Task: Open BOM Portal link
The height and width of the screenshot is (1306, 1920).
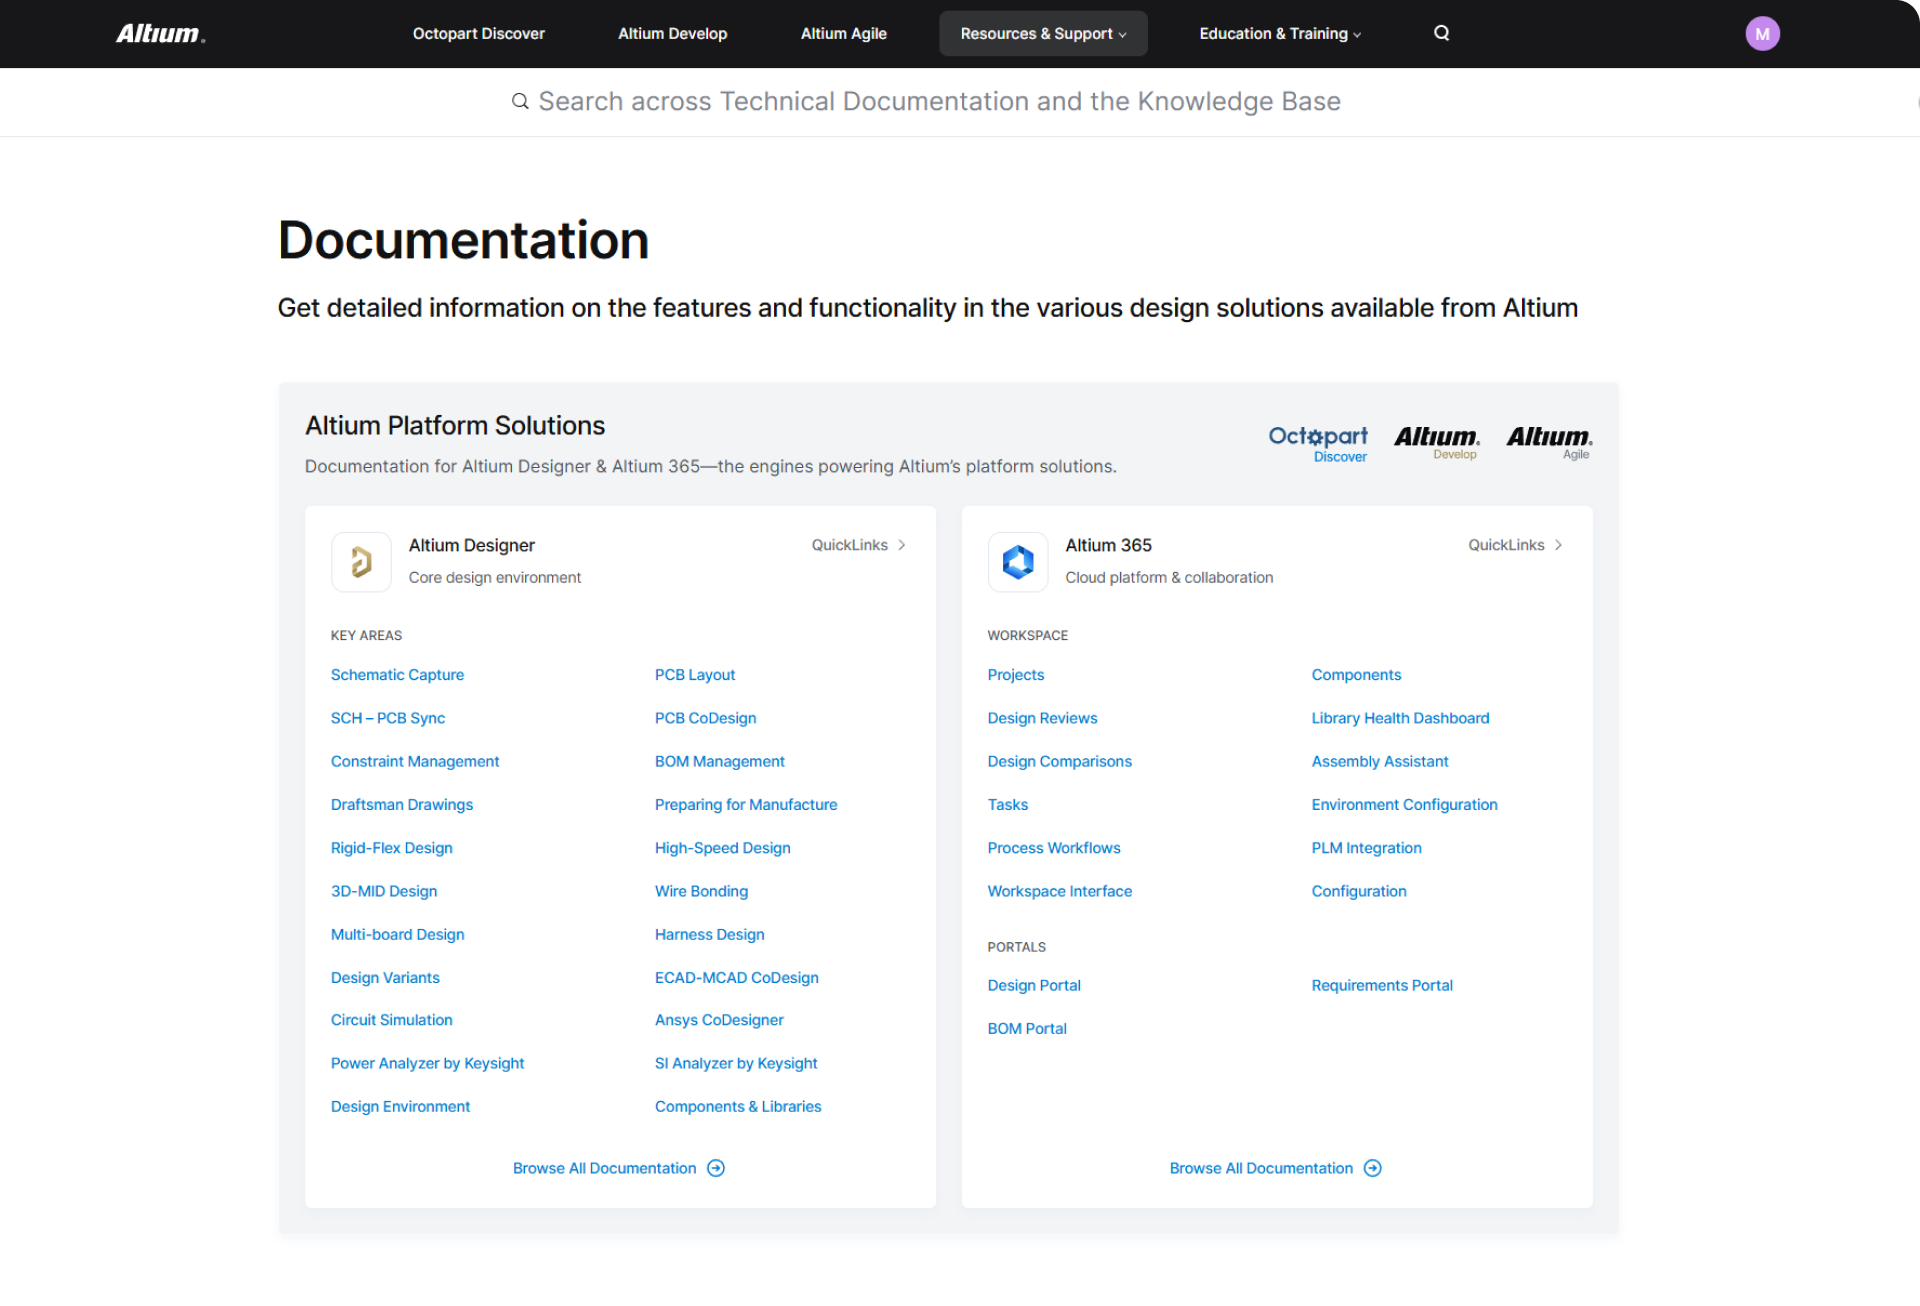Action: click(x=1027, y=1028)
